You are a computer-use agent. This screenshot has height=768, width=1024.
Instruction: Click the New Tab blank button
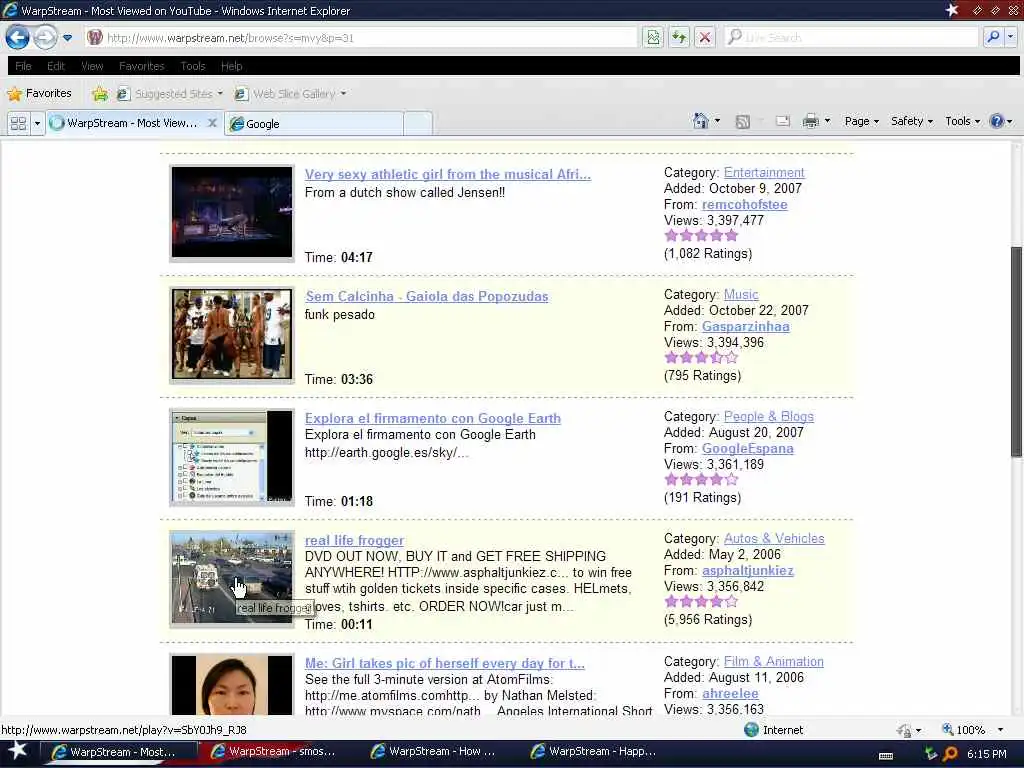point(418,123)
